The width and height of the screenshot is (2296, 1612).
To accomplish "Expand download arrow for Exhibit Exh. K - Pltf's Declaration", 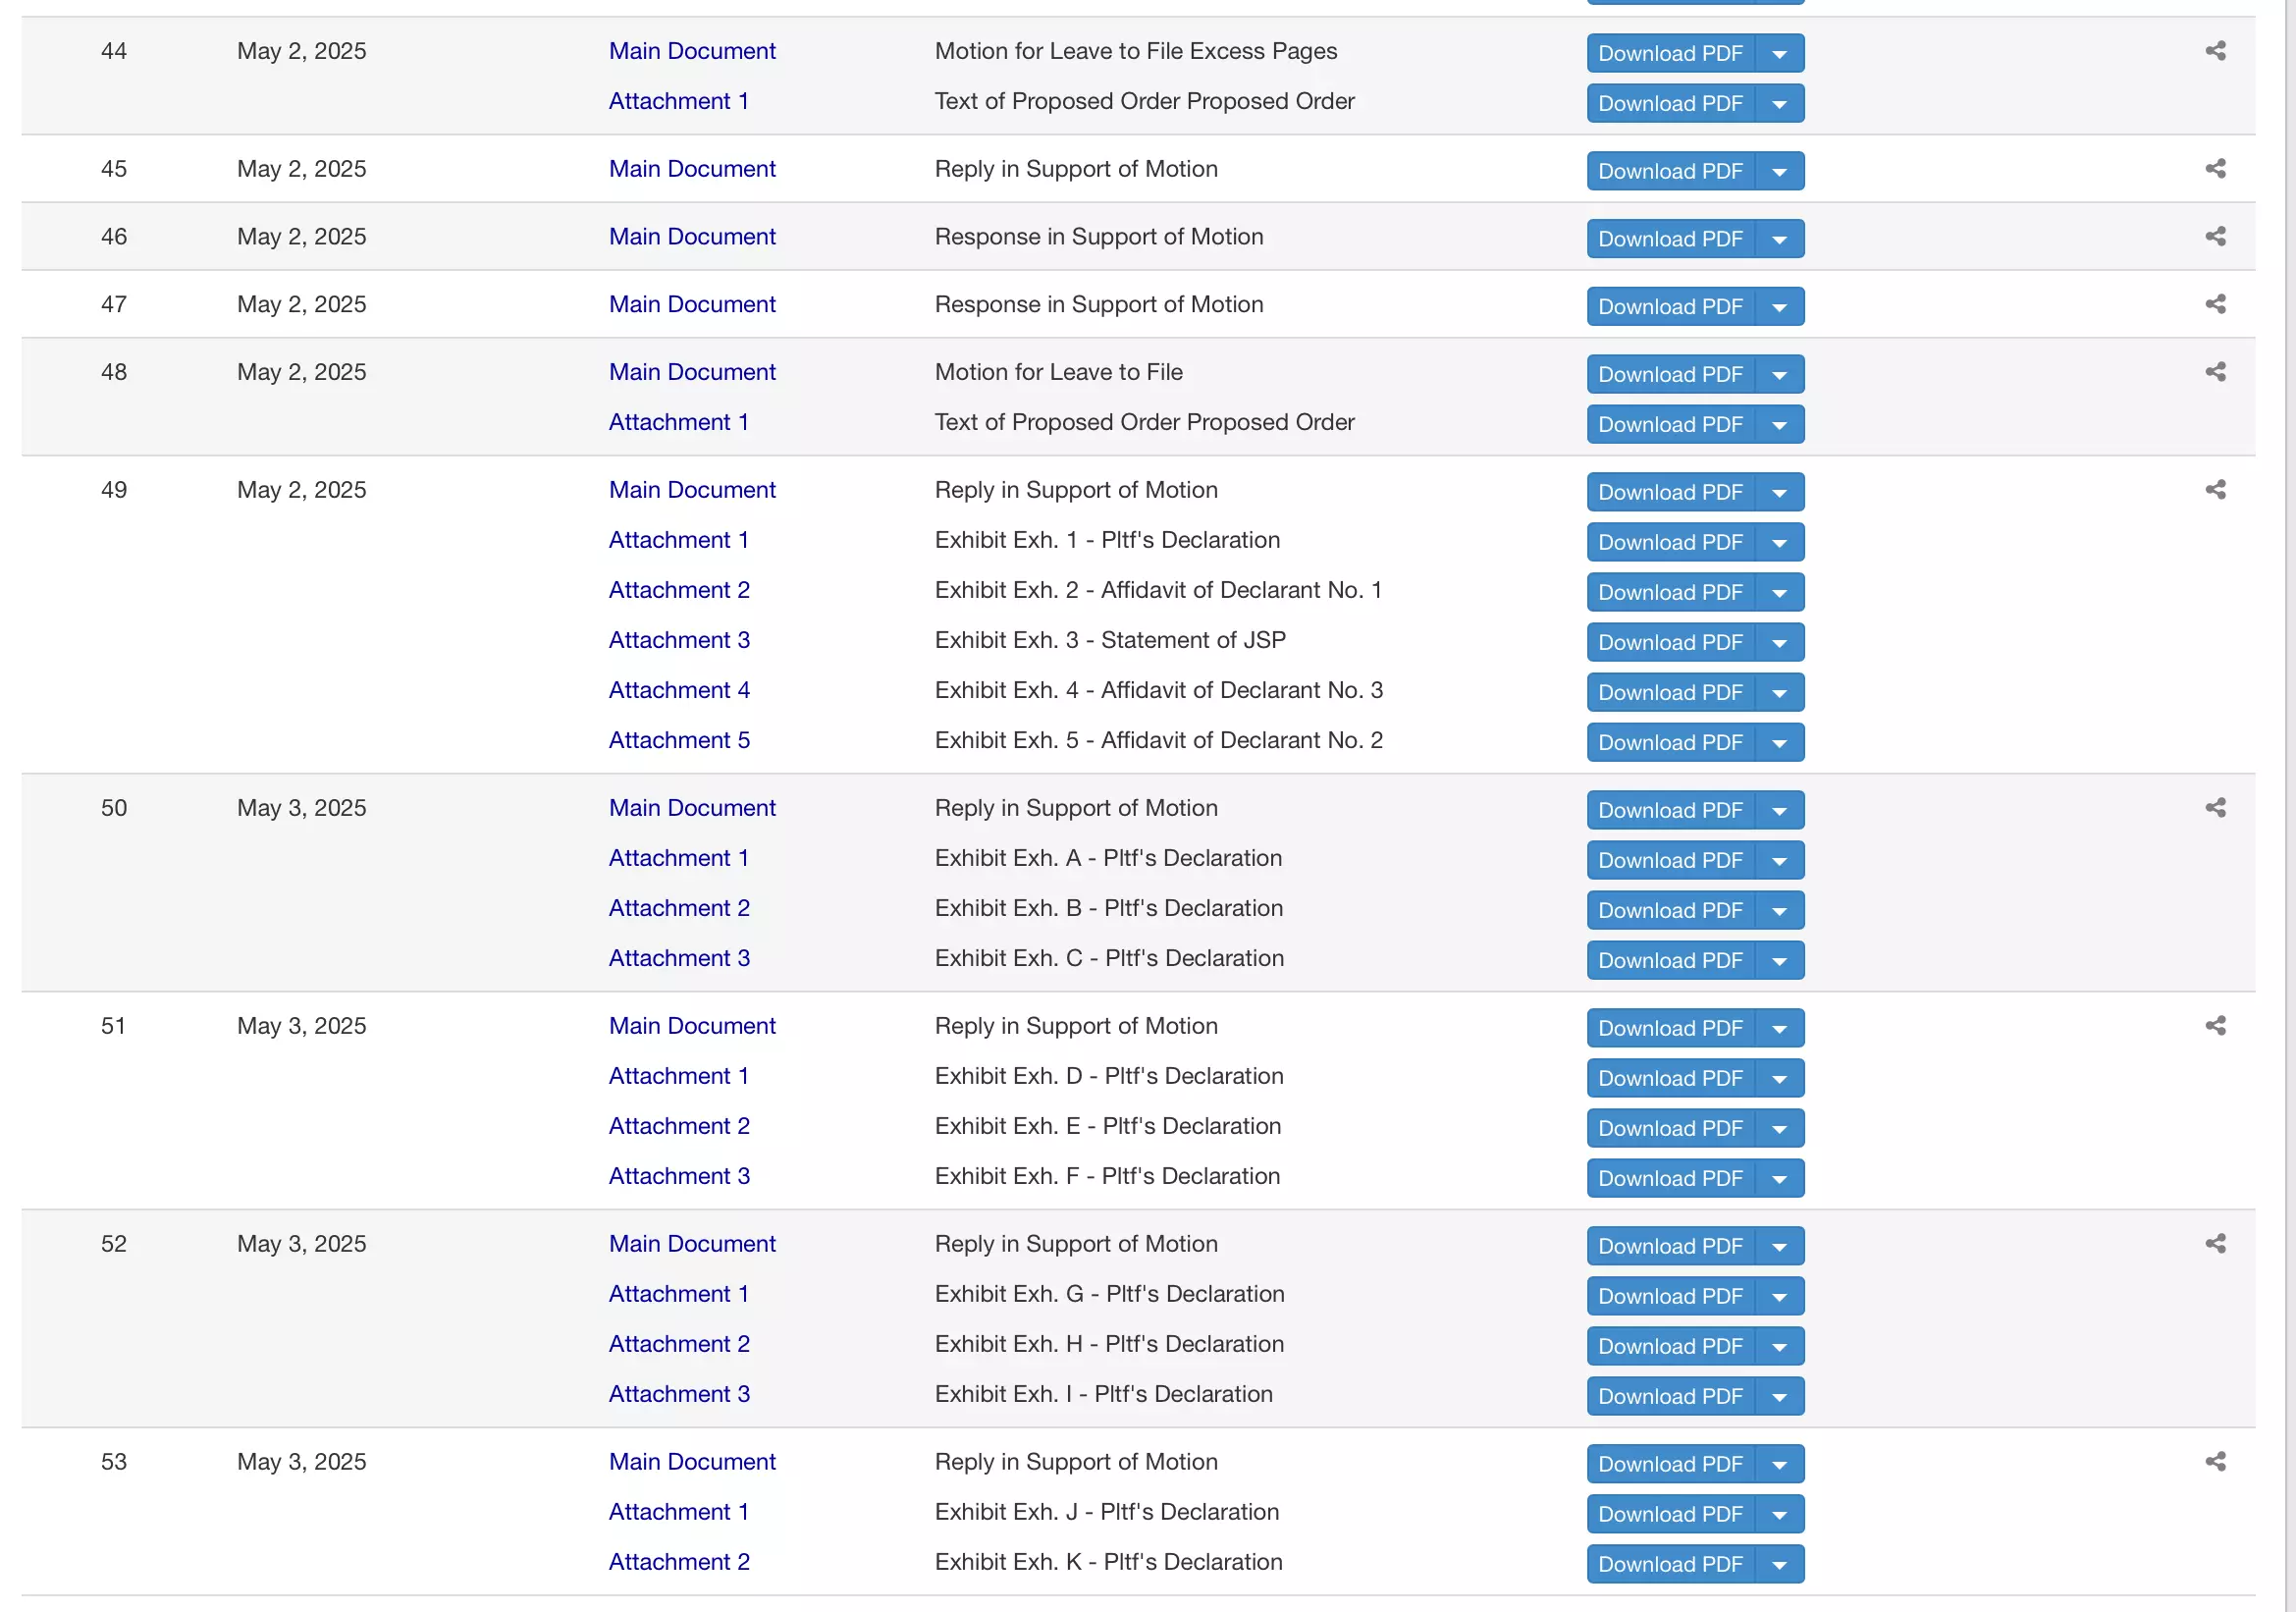I will click(x=1779, y=1565).
